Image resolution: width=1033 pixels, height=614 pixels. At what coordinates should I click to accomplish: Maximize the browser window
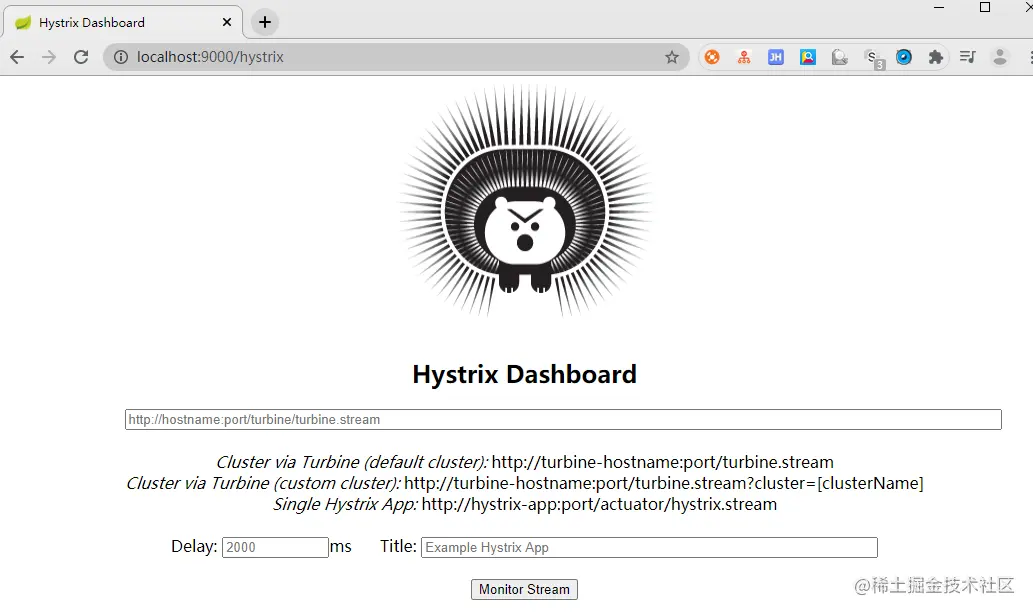click(x=985, y=7)
